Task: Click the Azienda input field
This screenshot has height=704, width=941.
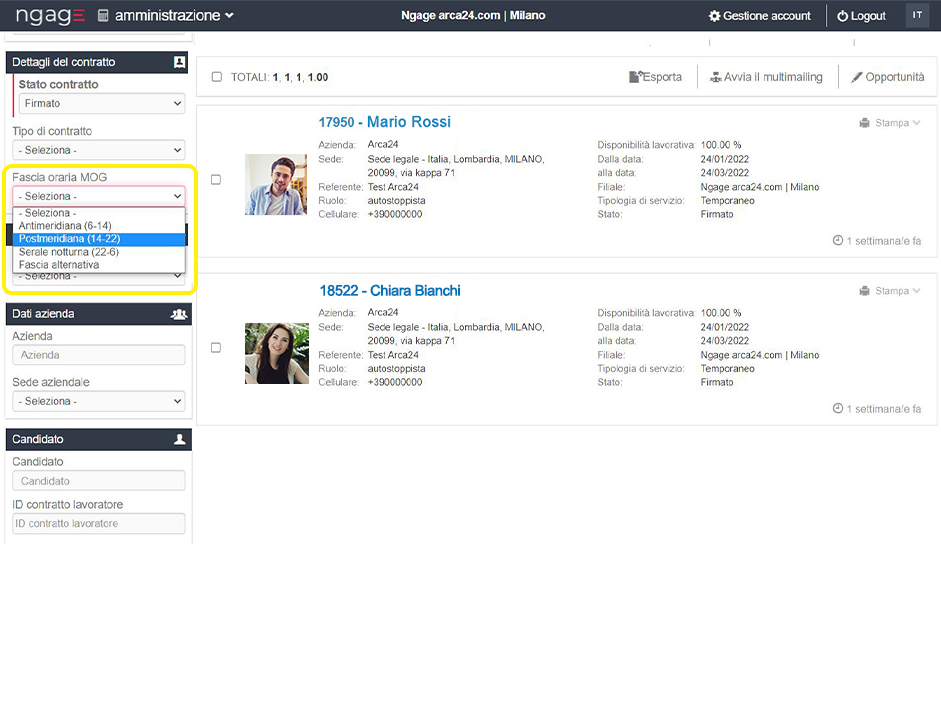Action: [98, 355]
